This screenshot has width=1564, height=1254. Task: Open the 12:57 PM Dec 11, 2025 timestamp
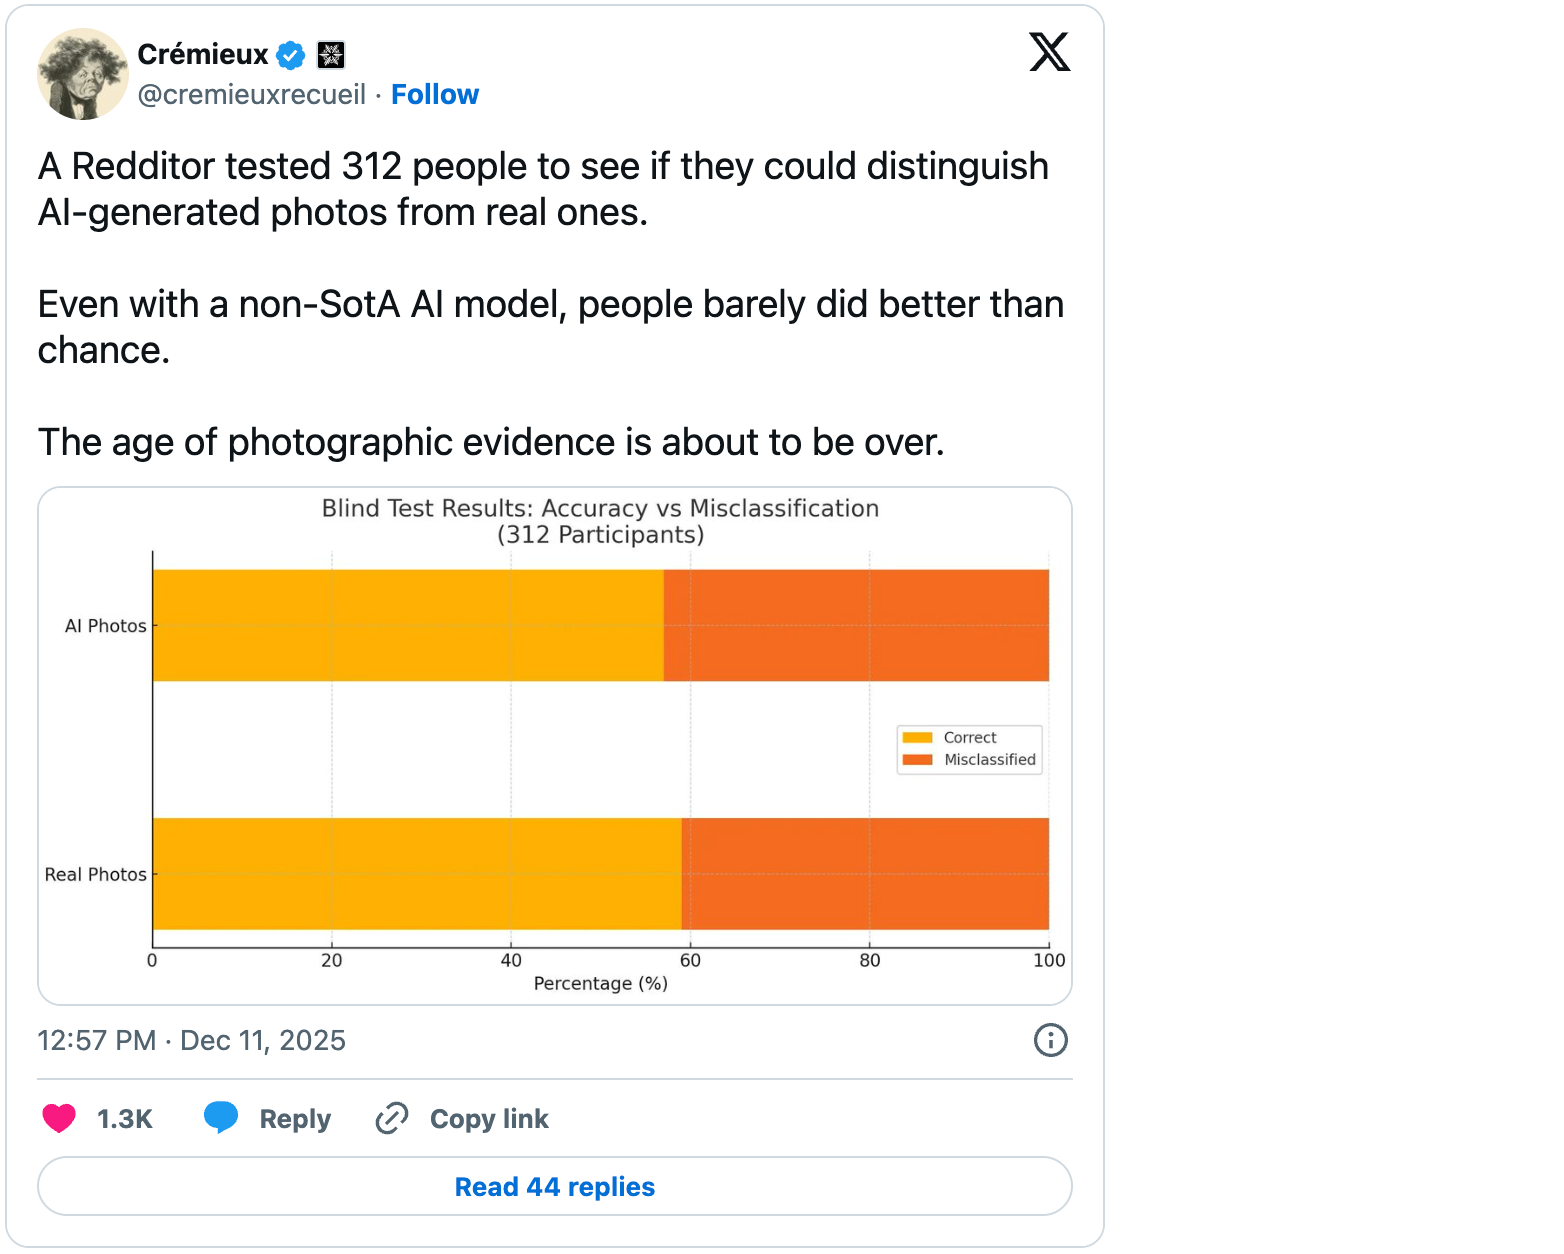(192, 1041)
